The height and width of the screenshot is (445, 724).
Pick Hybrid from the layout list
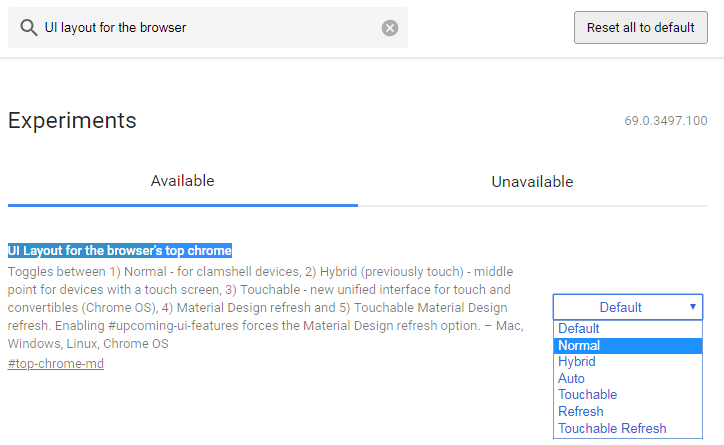click(577, 362)
